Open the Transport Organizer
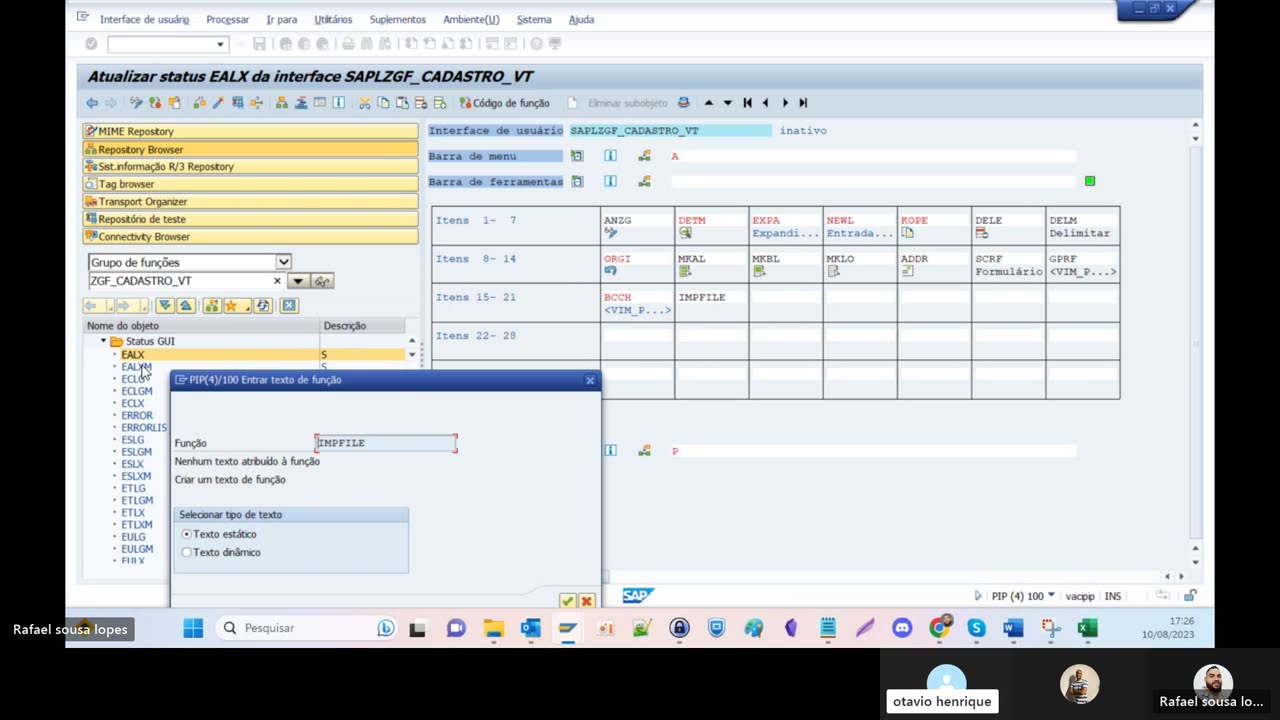Viewport: 1280px width, 720px height. point(250,201)
